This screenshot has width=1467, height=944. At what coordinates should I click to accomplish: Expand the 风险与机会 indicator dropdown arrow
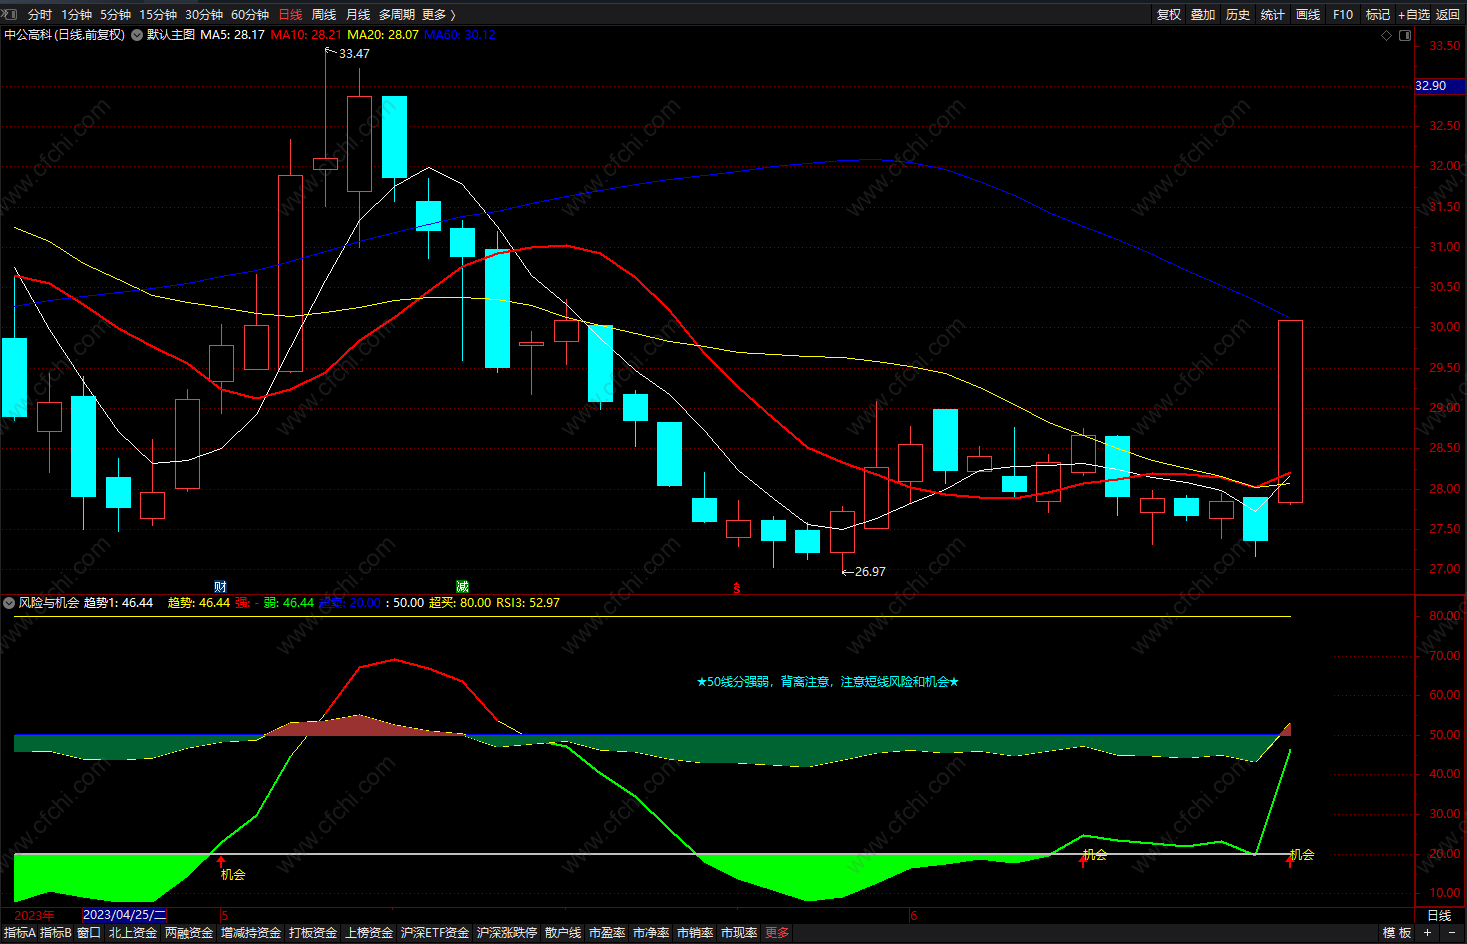tap(9, 603)
